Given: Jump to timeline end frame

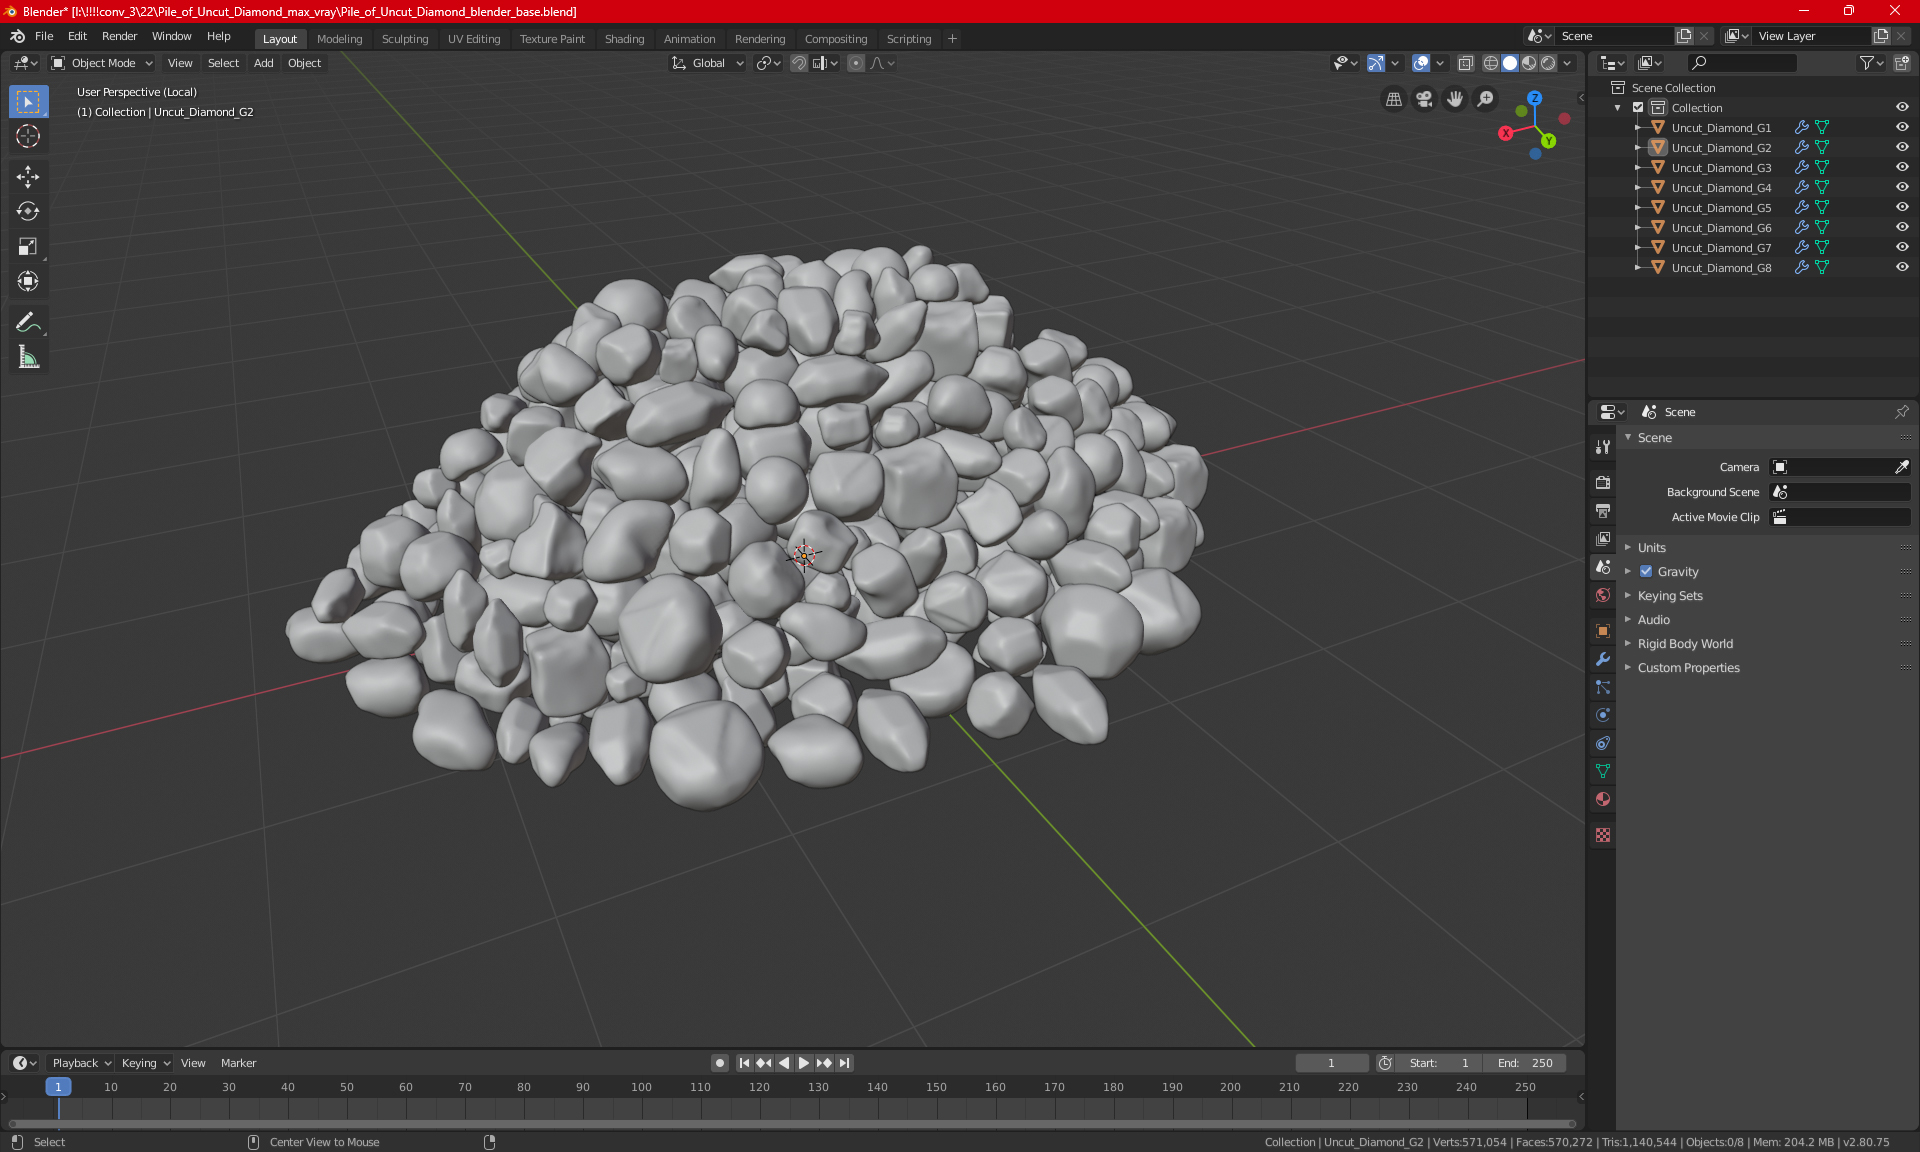Looking at the screenshot, I should point(844,1063).
